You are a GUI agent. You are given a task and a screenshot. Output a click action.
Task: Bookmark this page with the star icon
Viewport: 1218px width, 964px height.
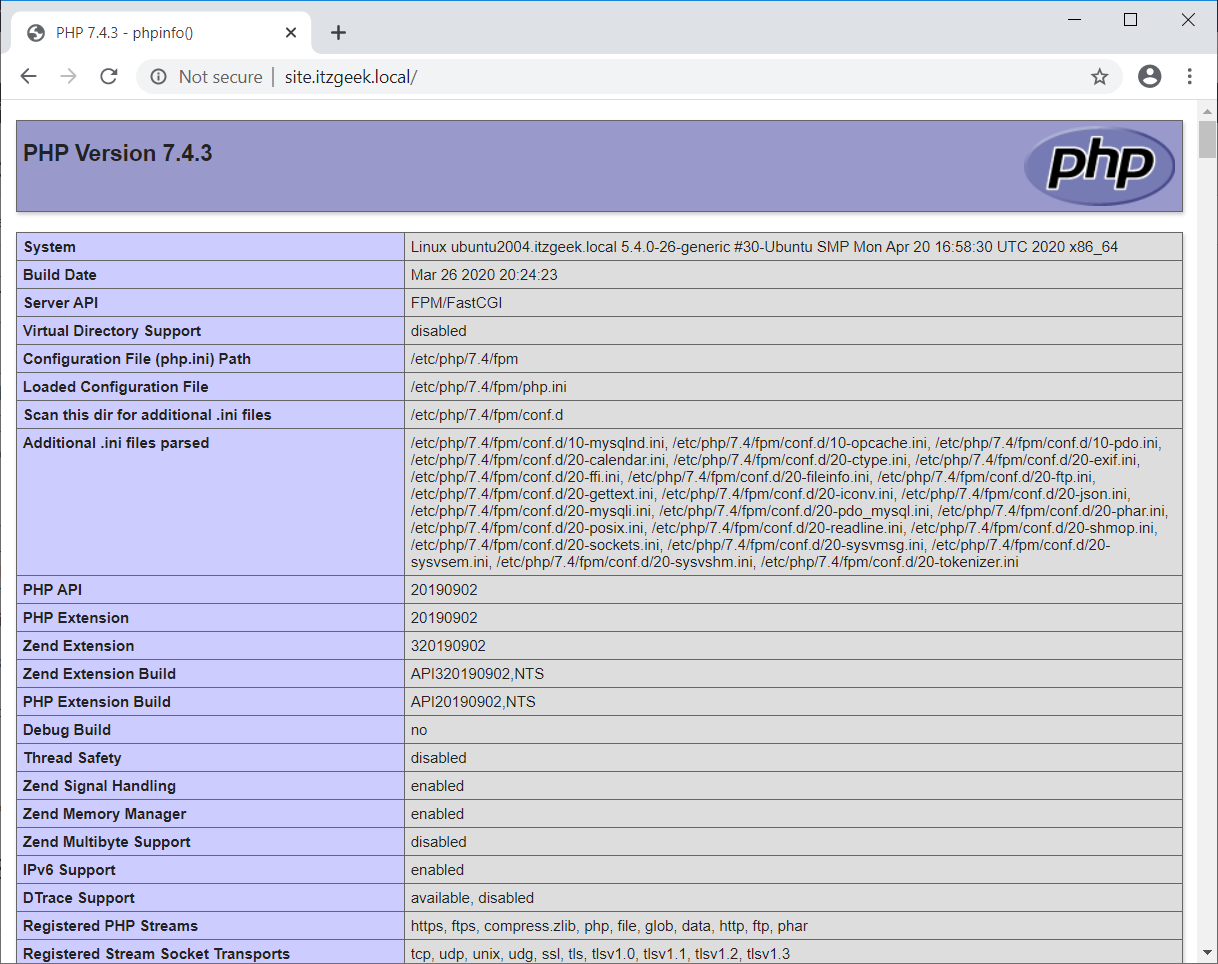click(x=1099, y=77)
